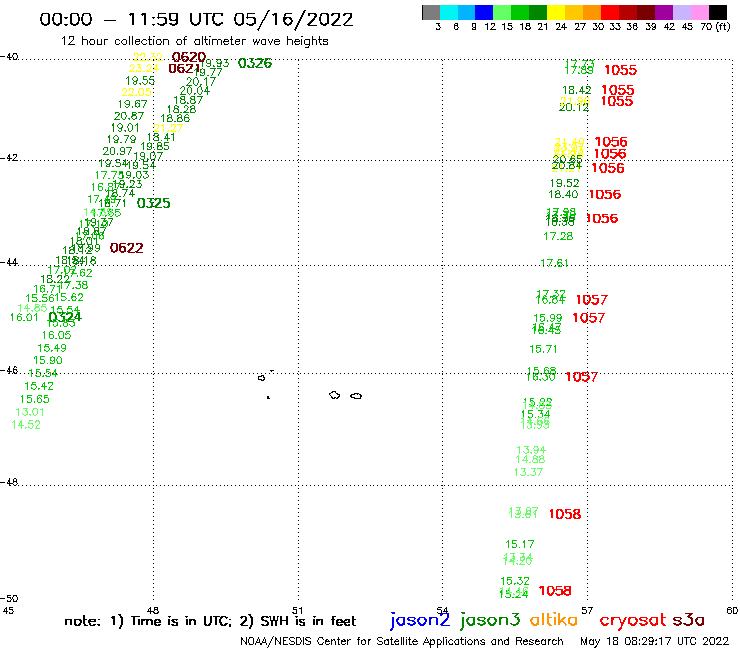Viewport: 740px width, 650px height.
Task: Click the '(ft)' unit label in the legend
Action: (723, 27)
